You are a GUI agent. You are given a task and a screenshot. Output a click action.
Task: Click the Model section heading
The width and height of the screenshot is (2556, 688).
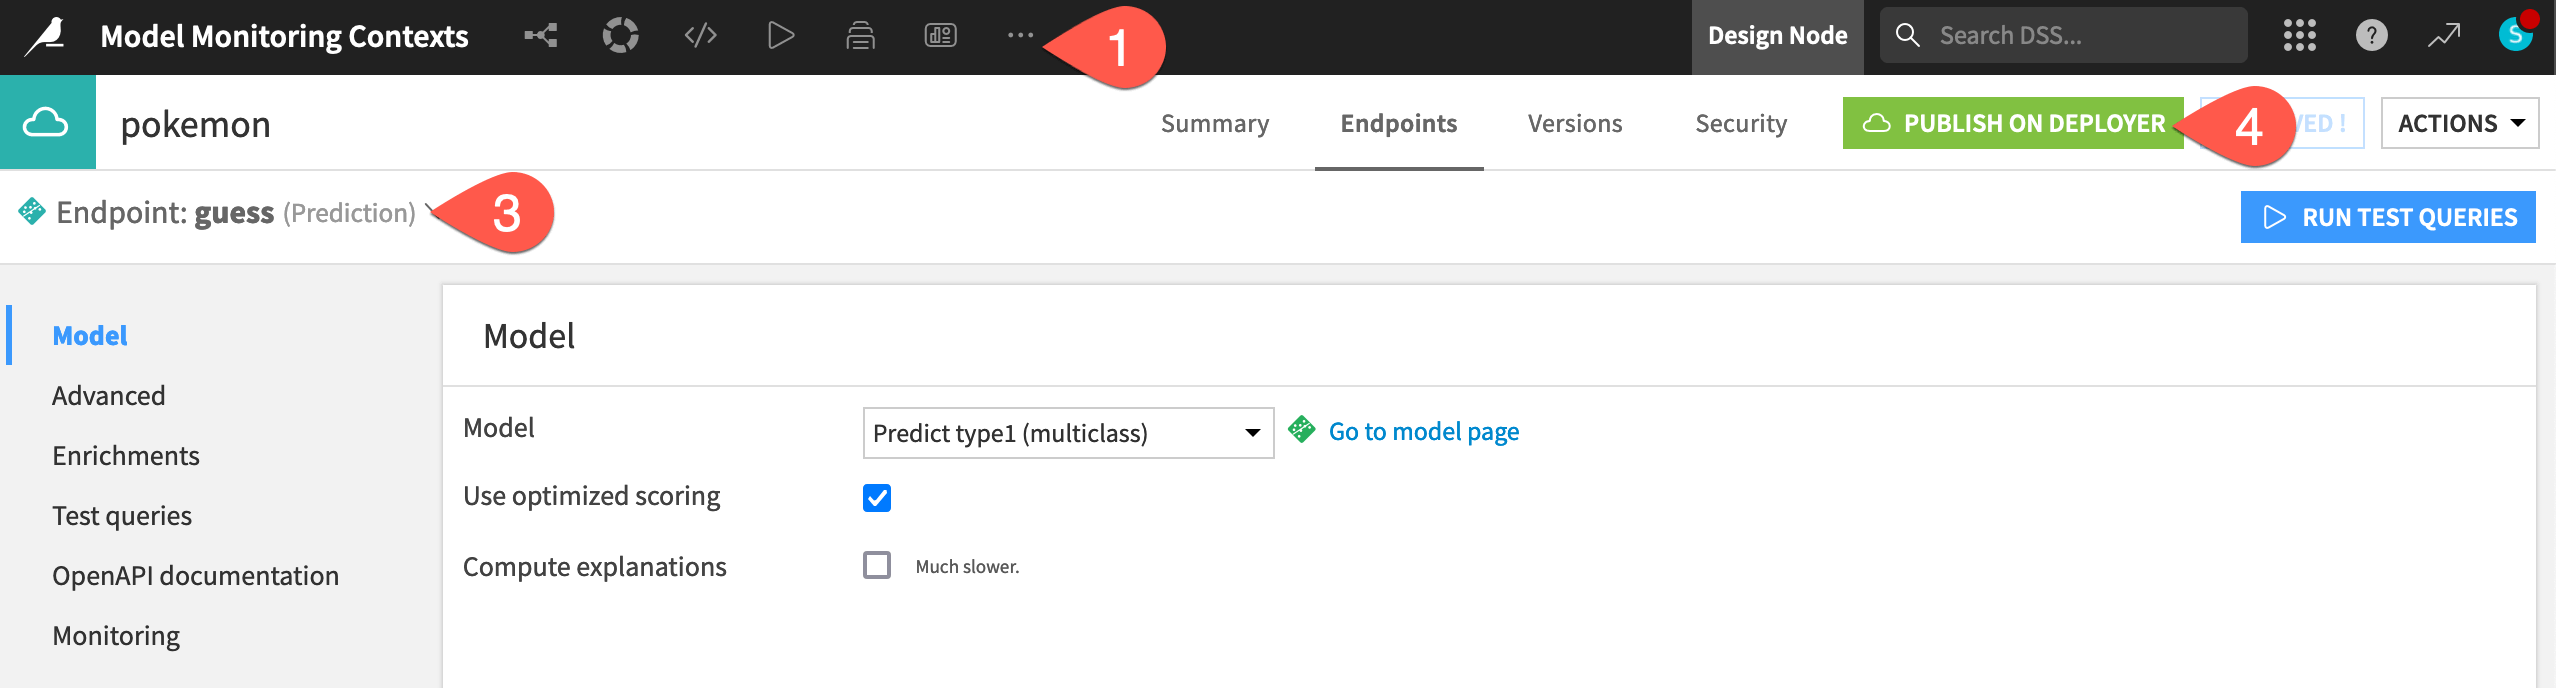point(529,336)
